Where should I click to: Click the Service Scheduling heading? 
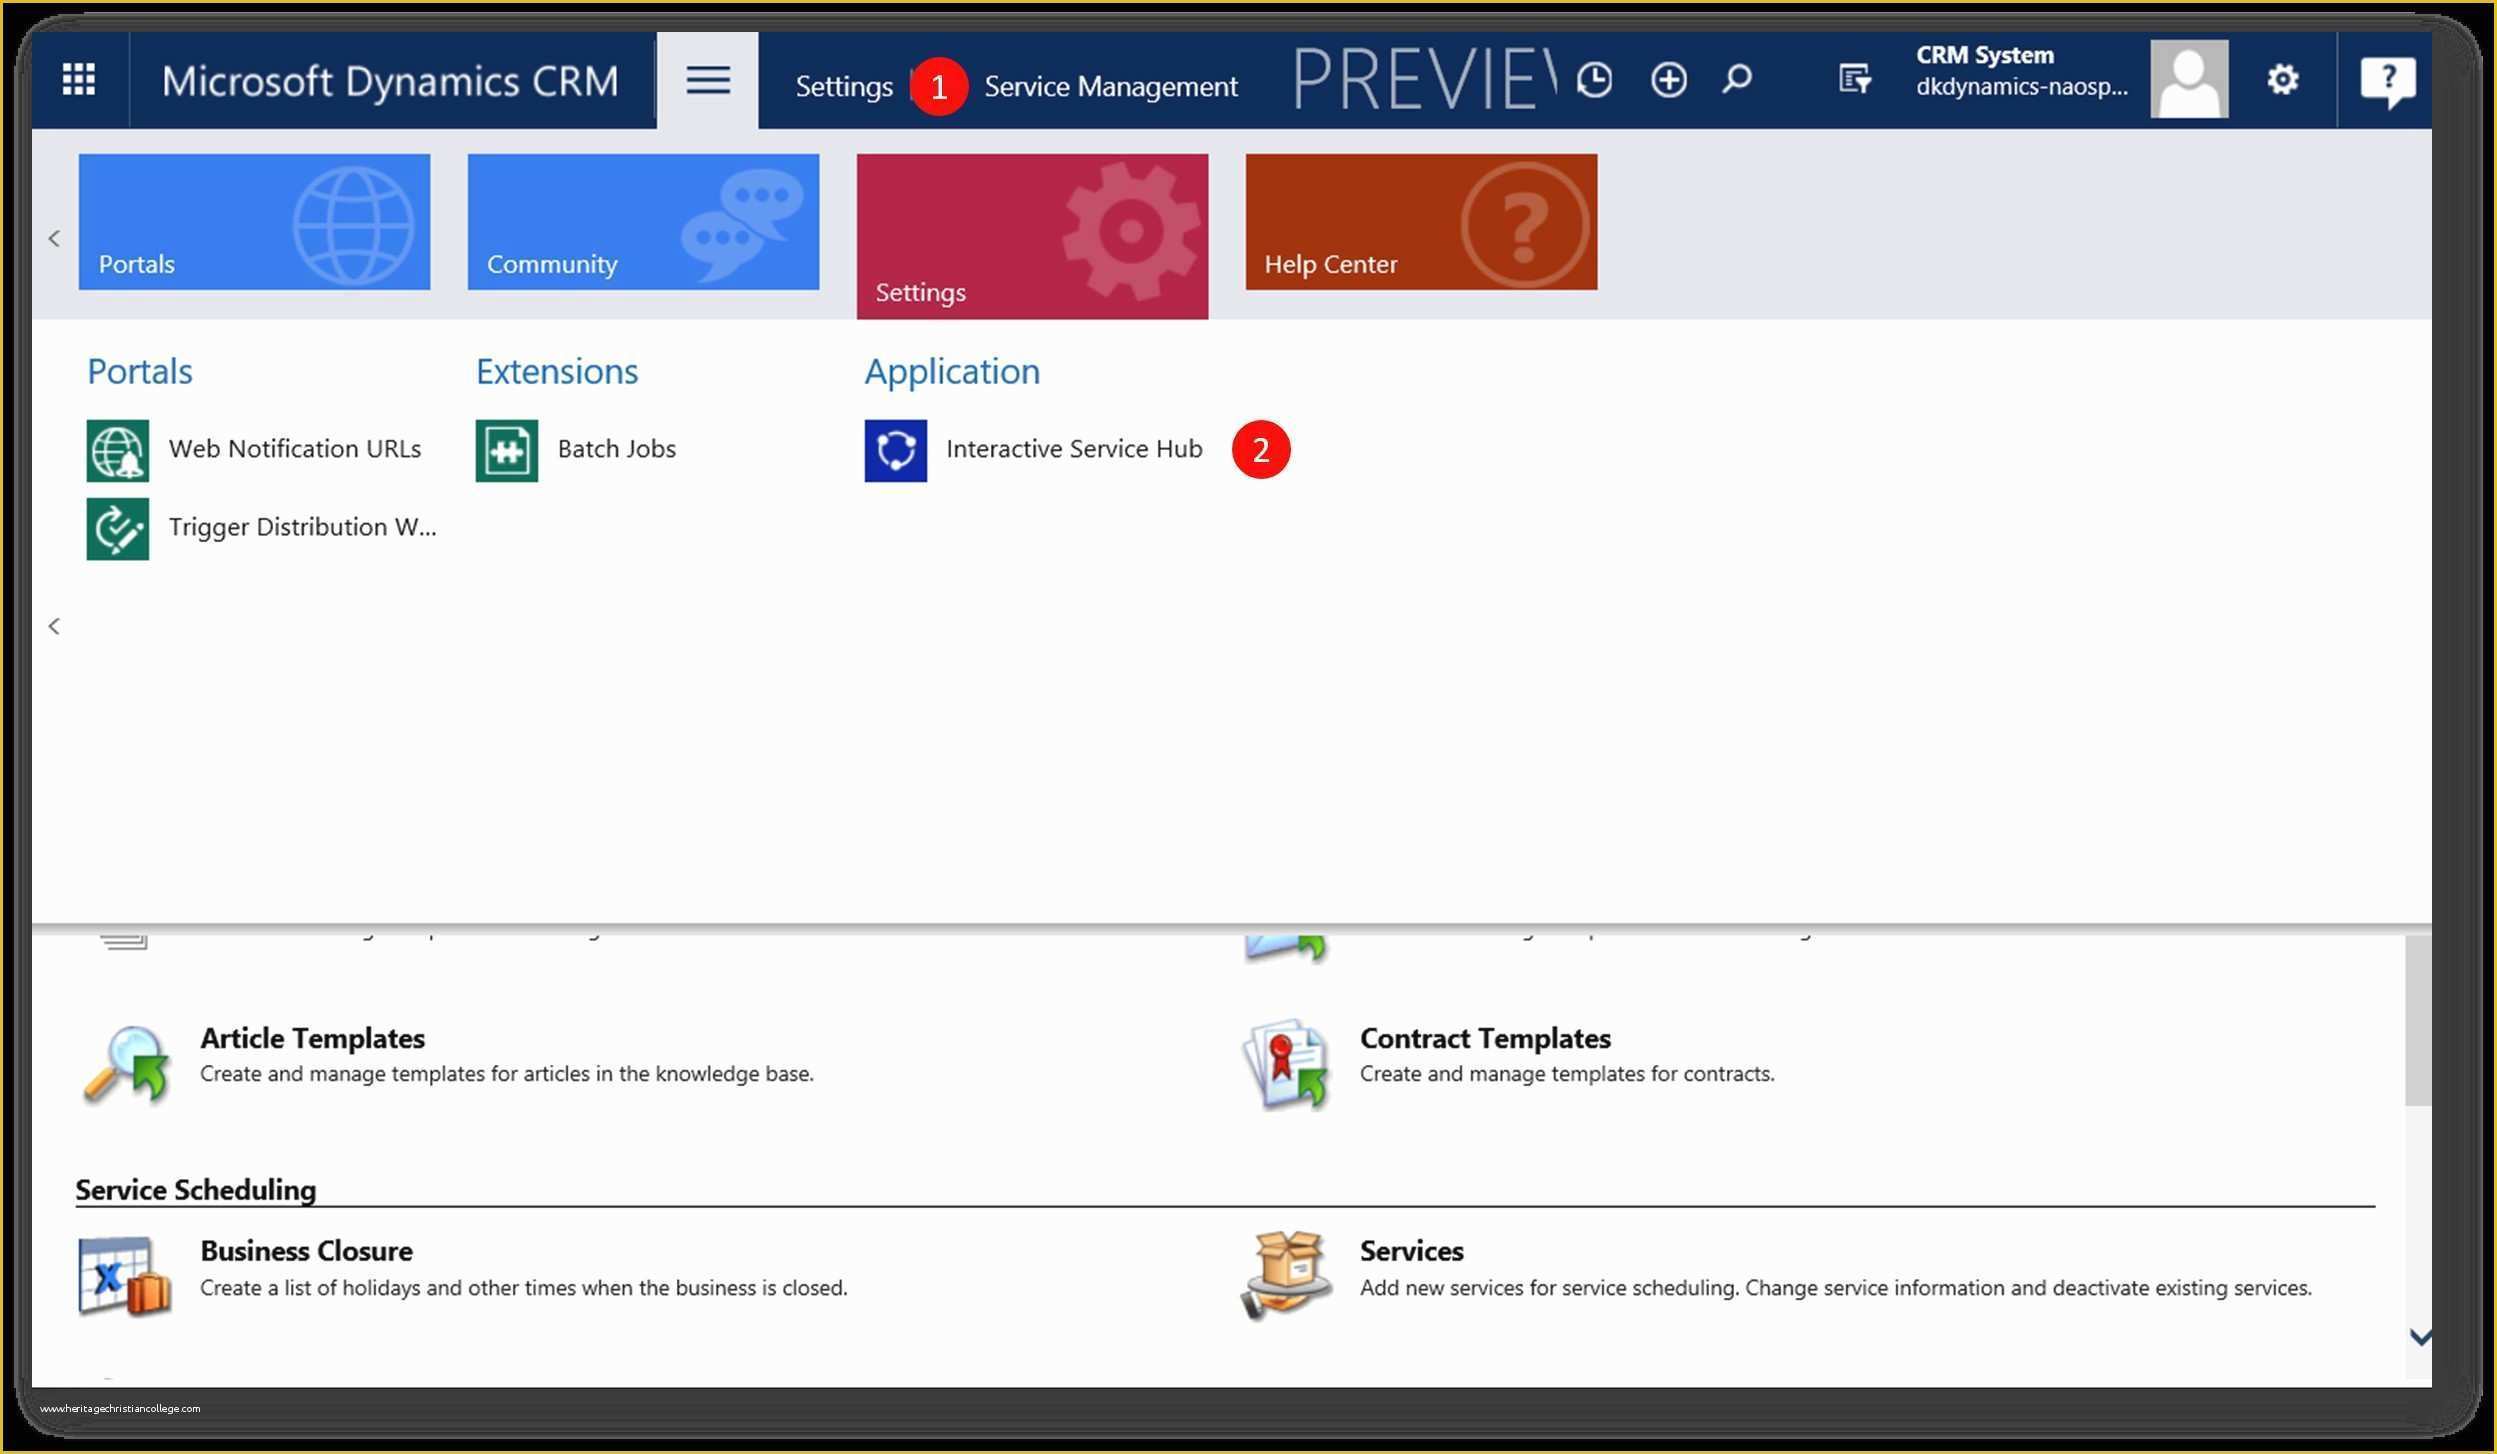196,1189
